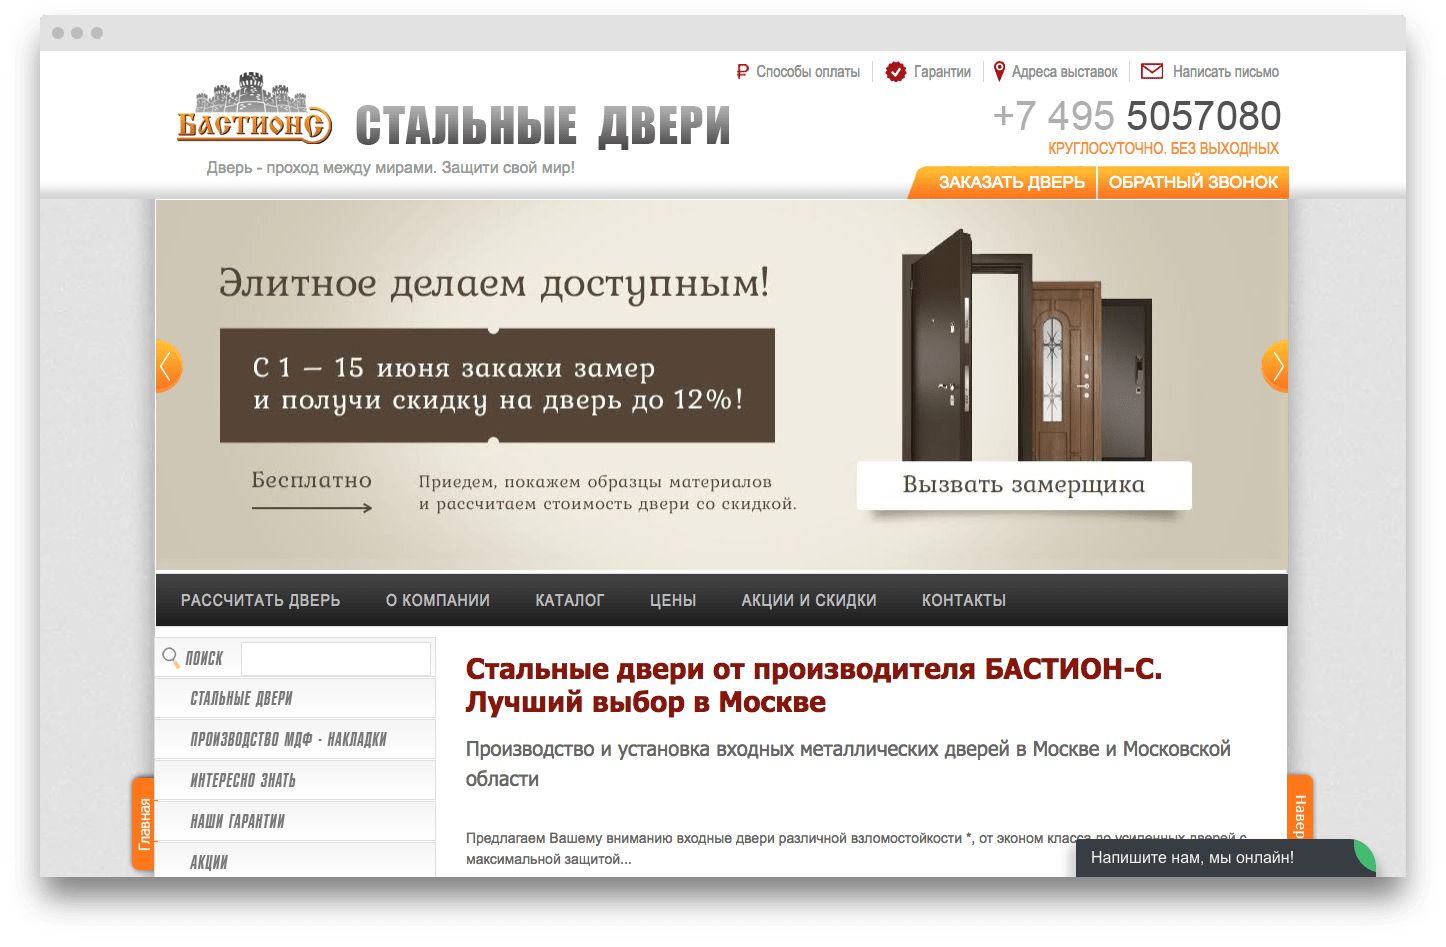Click the green chat widget icon
The image size is (1446, 947).
coord(1364,856)
